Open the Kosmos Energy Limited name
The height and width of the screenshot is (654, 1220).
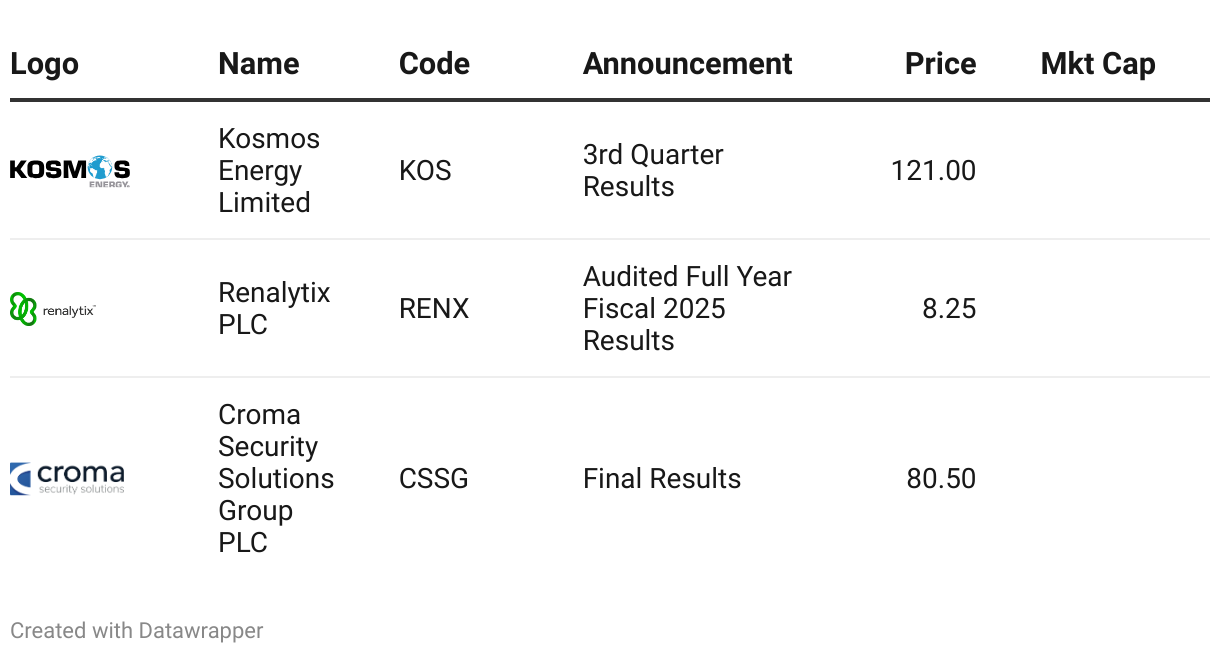pos(268,171)
